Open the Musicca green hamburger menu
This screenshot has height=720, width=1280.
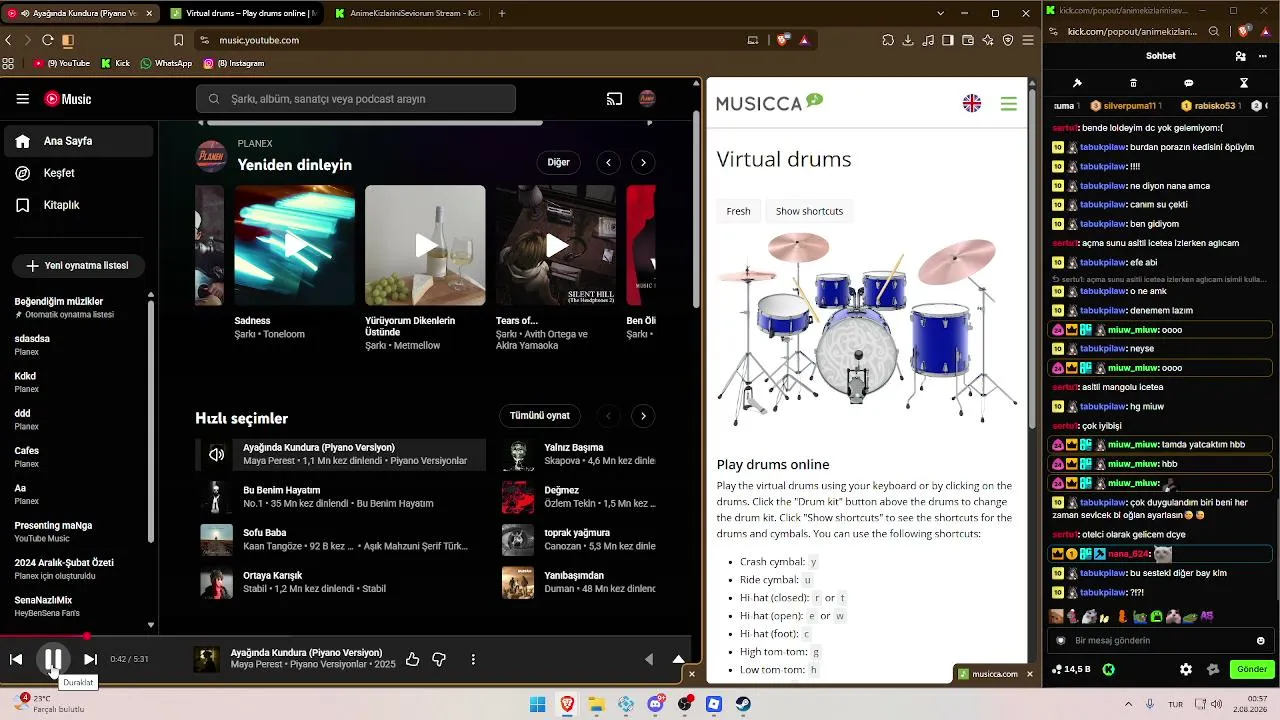tap(1008, 103)
